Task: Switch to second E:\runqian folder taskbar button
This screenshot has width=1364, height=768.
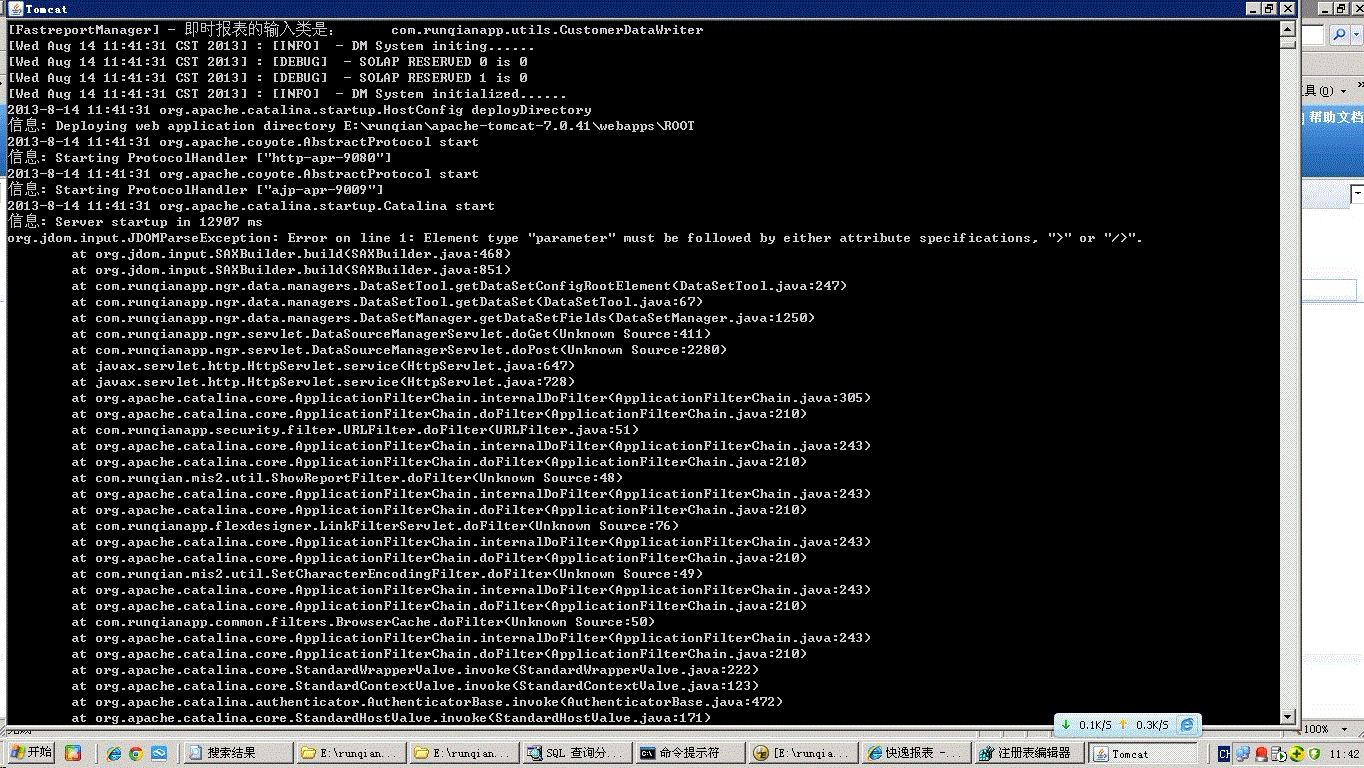Action: coord(465,753)
